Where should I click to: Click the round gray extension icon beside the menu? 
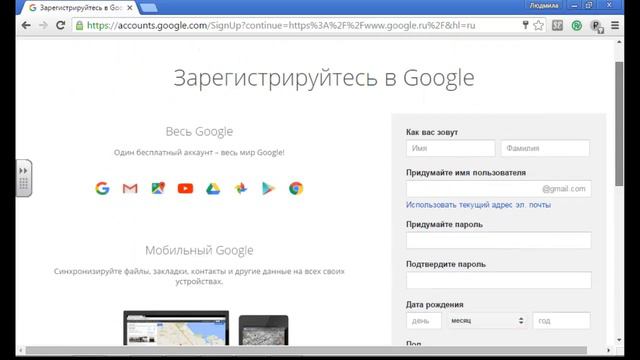(597, 26)
